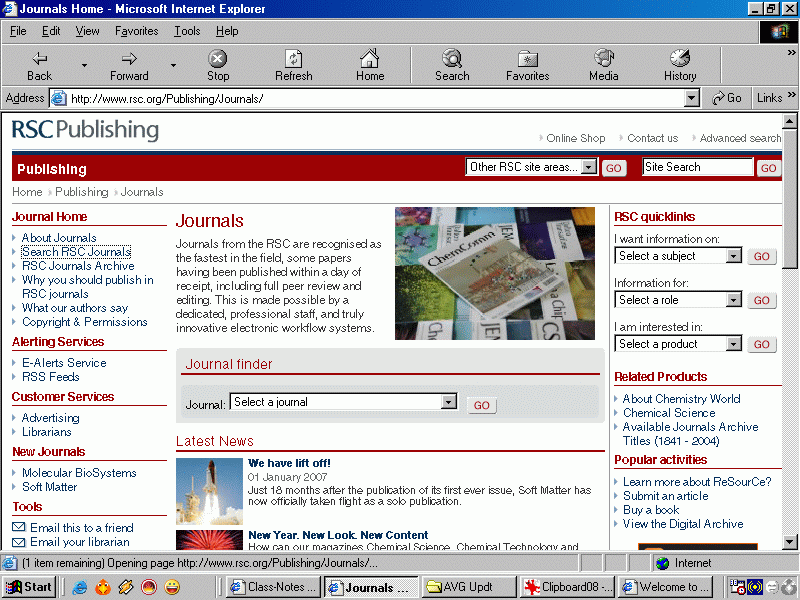Open the E-Alerts Service link

coord(64,363)
